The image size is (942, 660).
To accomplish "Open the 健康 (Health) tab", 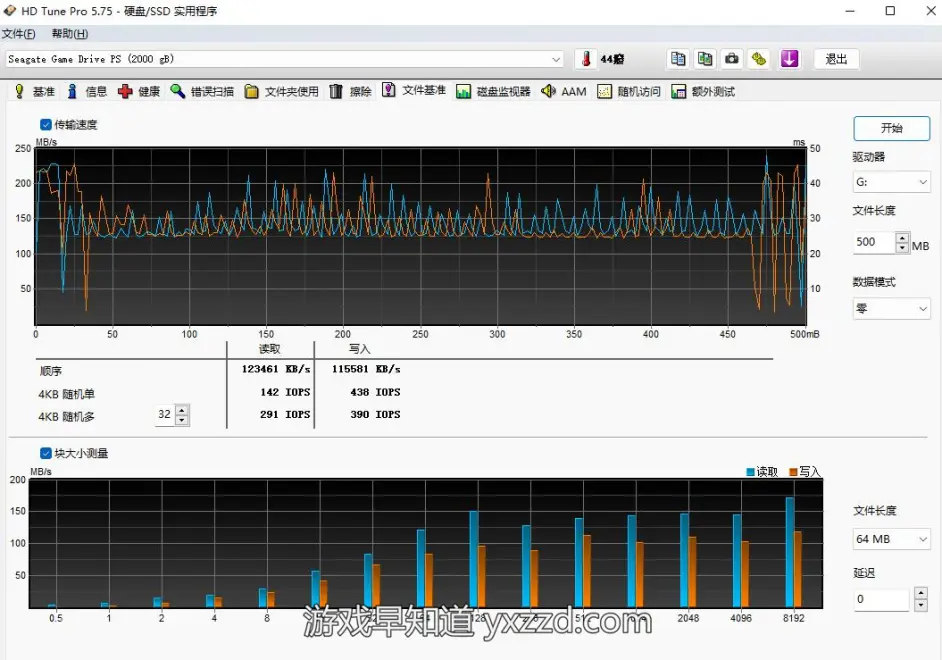I will pyautogui.click(x=139, y=92).
